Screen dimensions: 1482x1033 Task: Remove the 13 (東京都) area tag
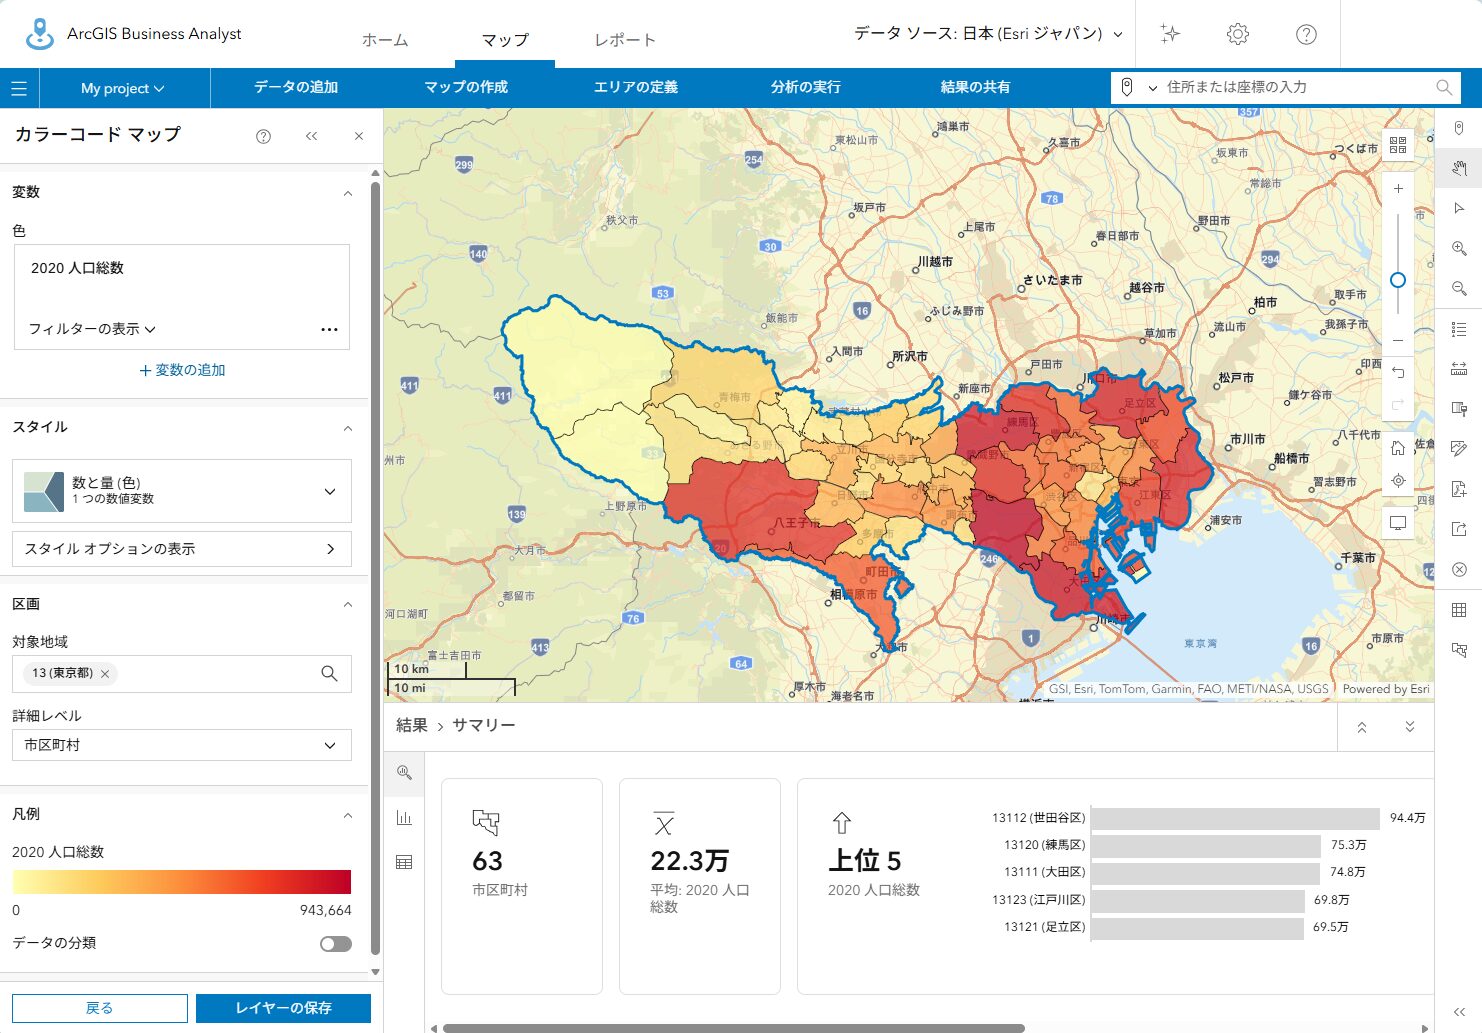click(x=105, y=674)
